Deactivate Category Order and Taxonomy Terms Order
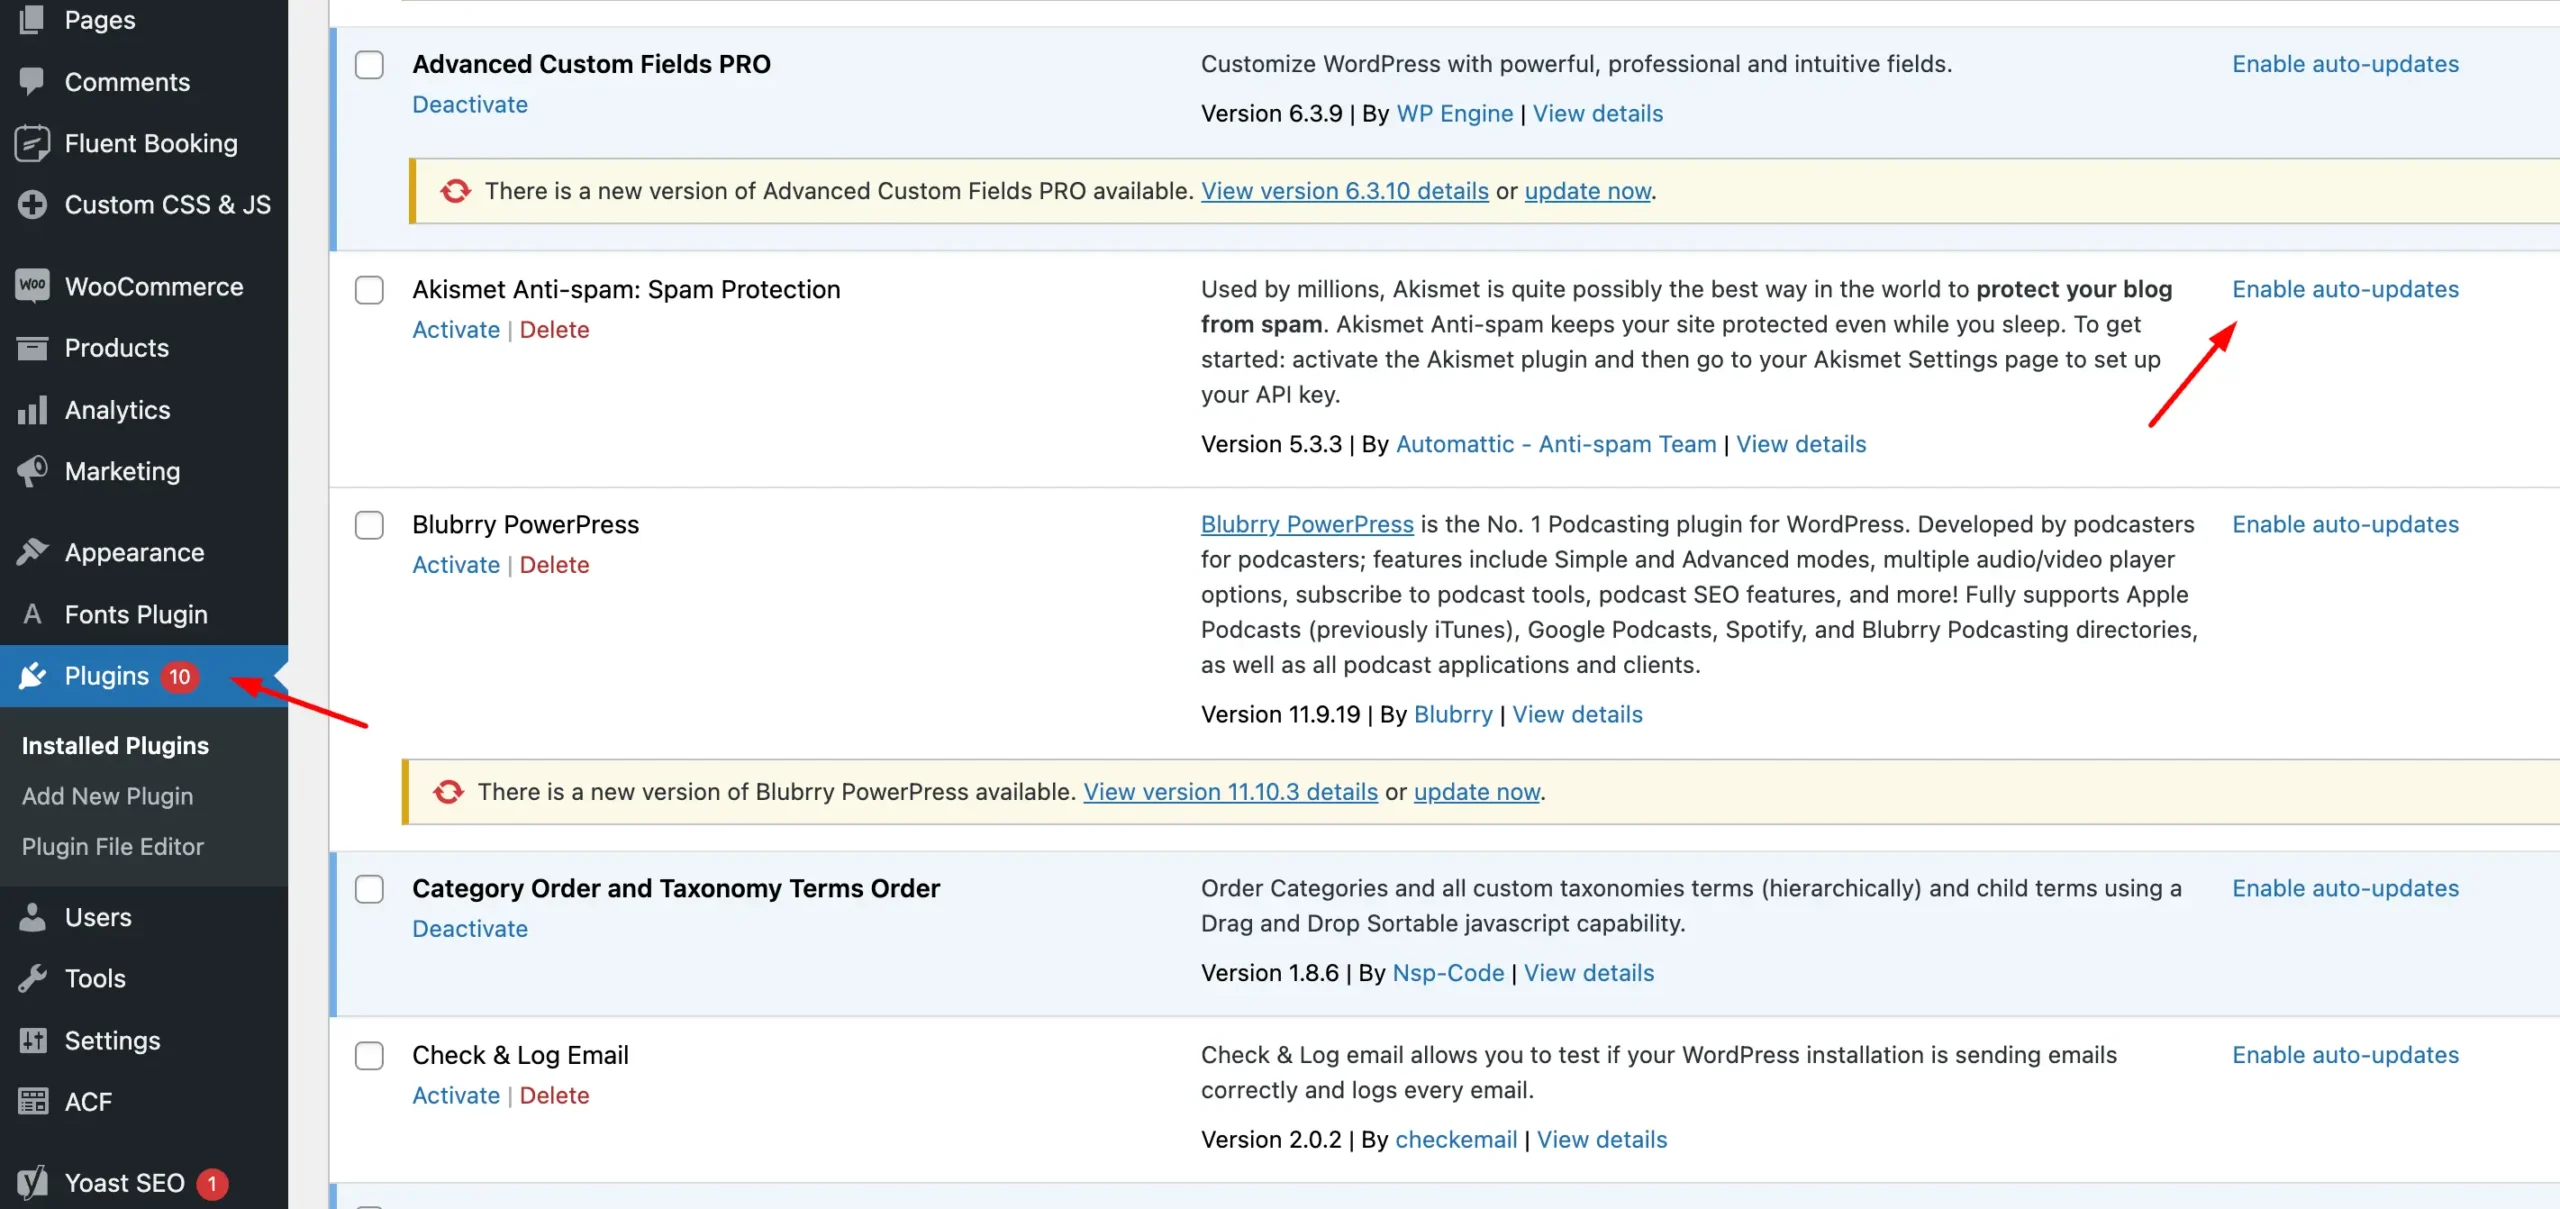2560x1209 pixels. point(470,928)
